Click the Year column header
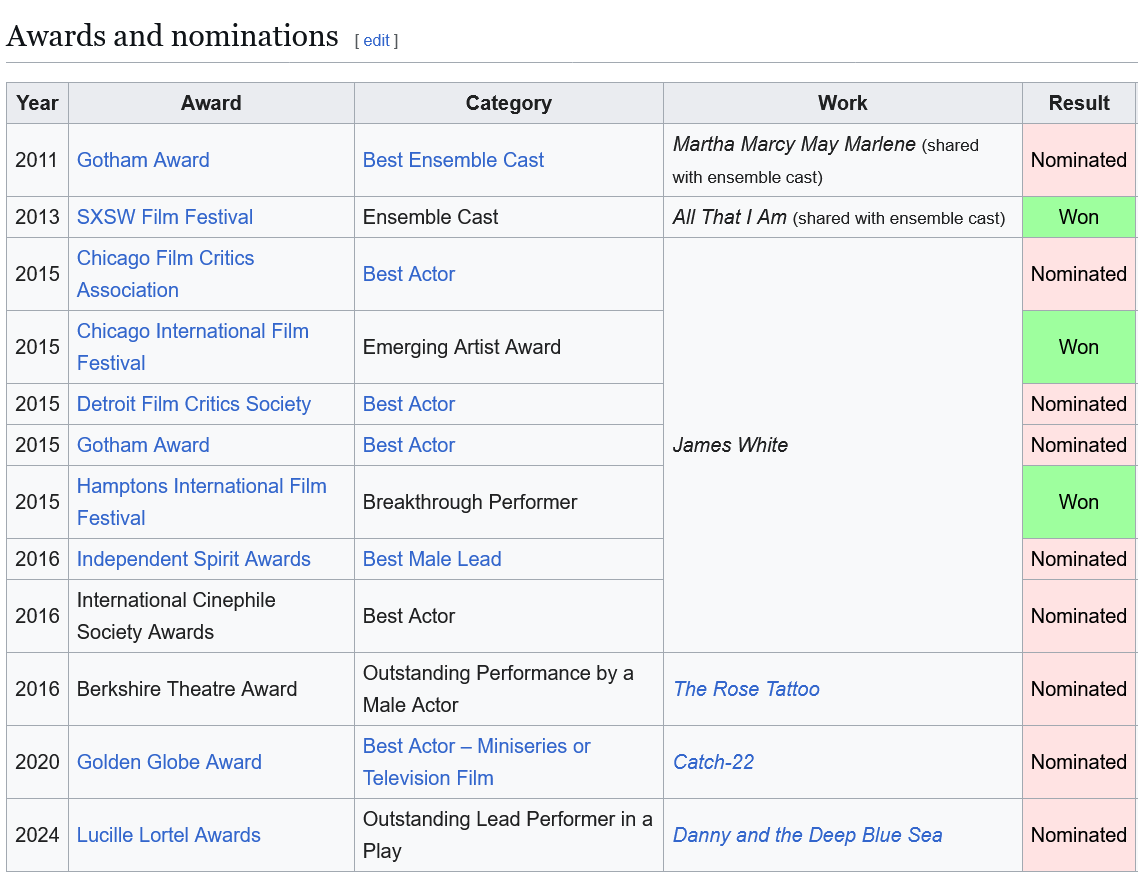The width and height of the screenshot is (1138, 872). (37, 103)
